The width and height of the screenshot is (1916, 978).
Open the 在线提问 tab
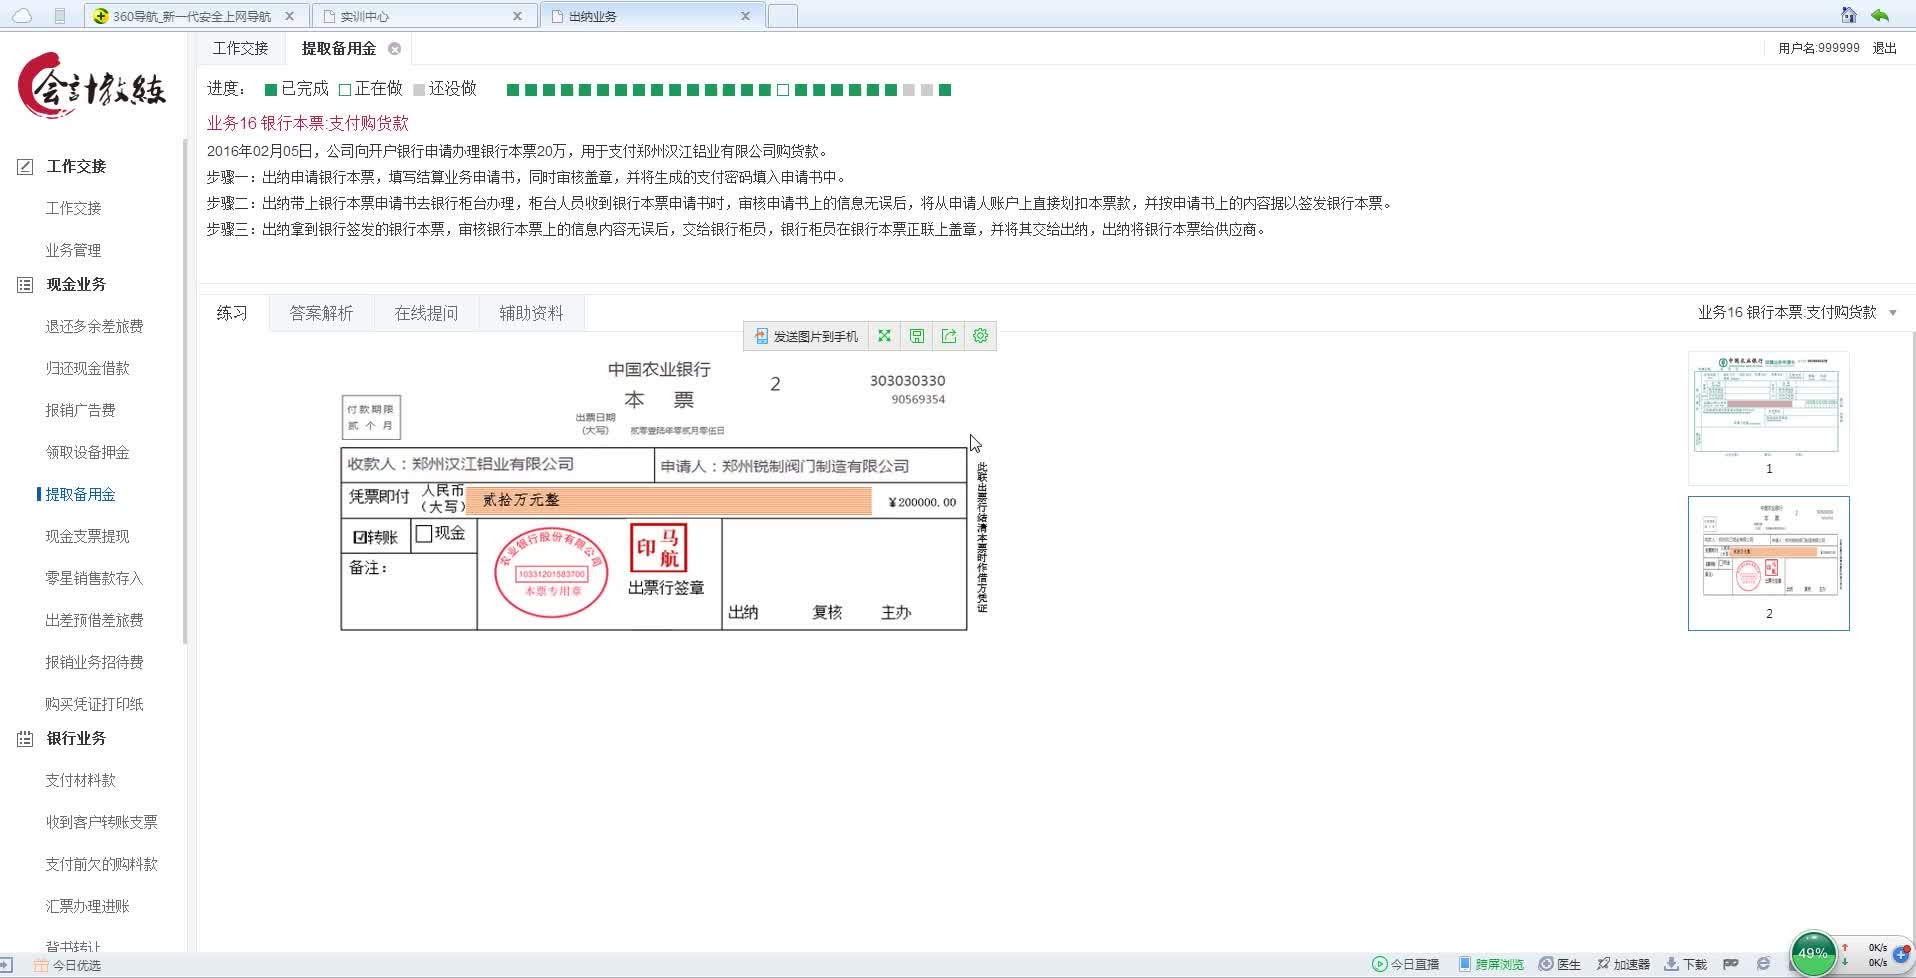(x=426, y=313)
